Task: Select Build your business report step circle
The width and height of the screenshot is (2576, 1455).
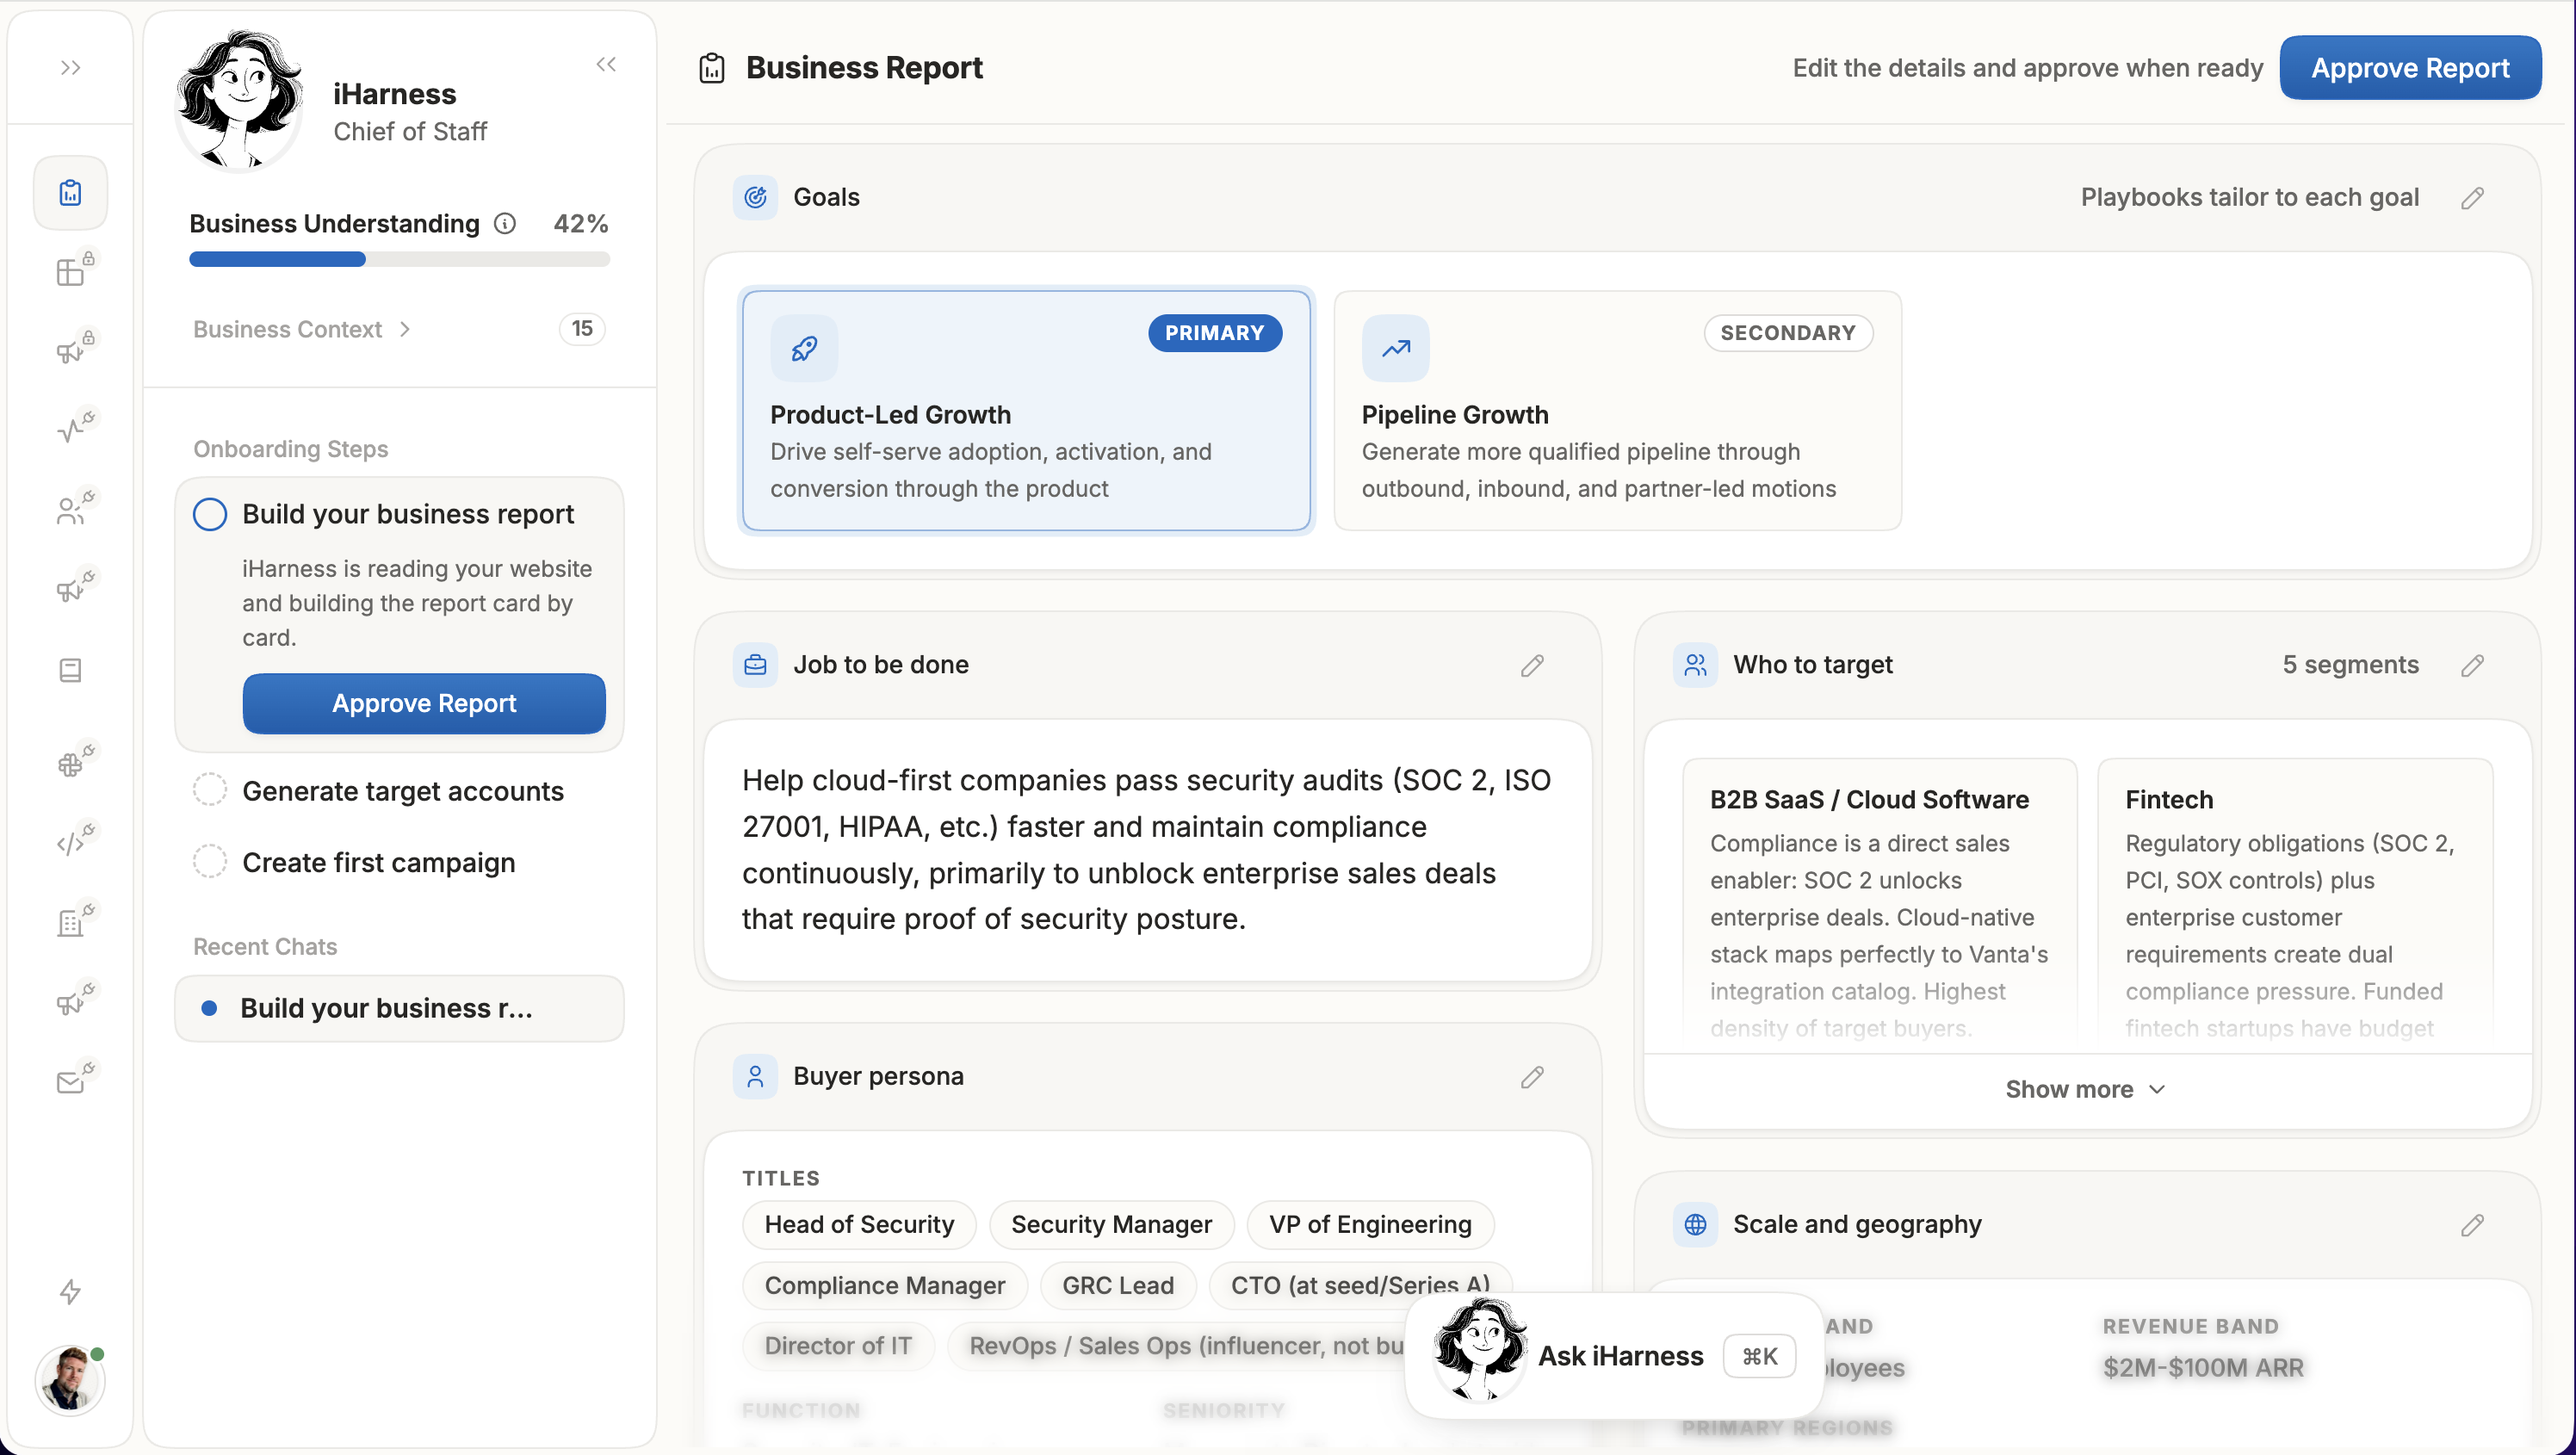Action: 210,514
